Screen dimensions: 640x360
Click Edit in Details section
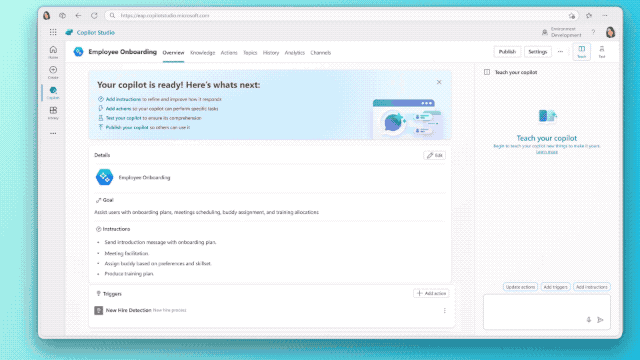point(435,155)
